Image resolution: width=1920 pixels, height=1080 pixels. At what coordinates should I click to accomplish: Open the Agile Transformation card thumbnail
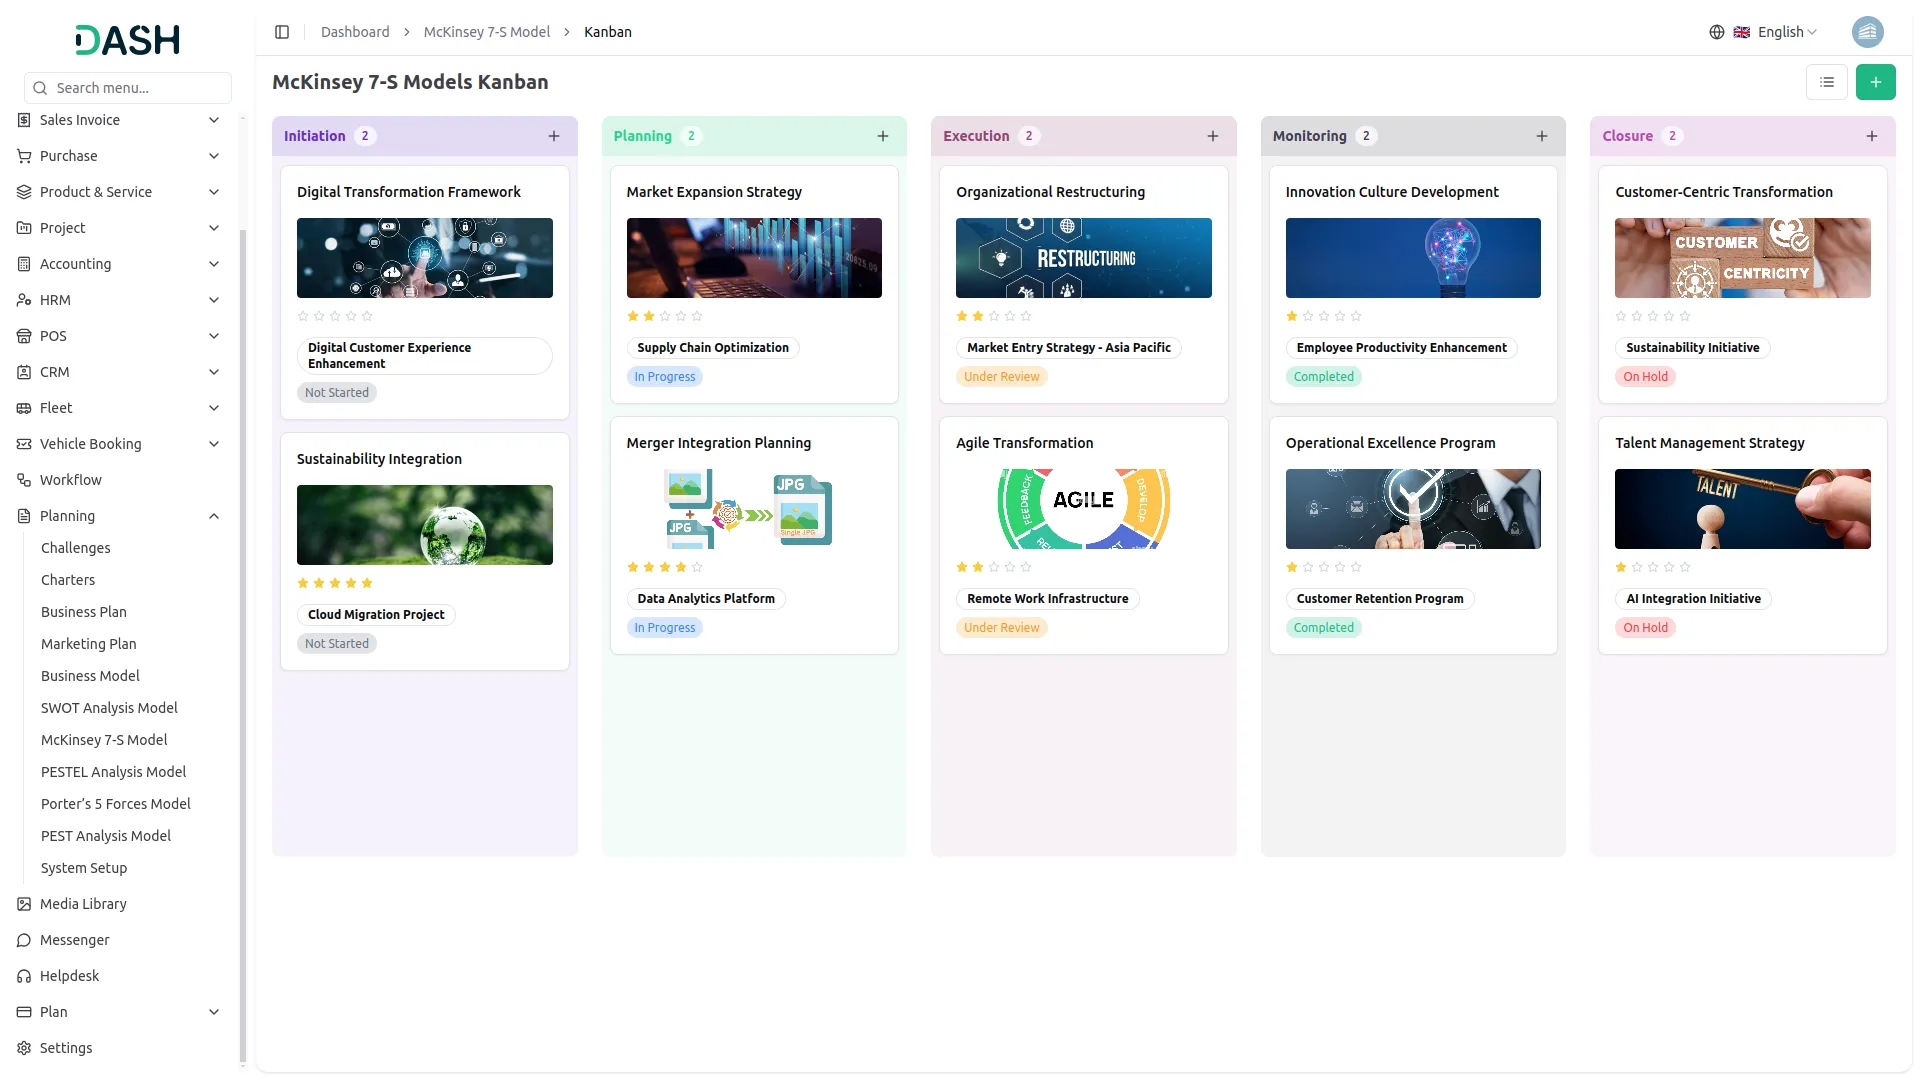[x=1083, y=509]
